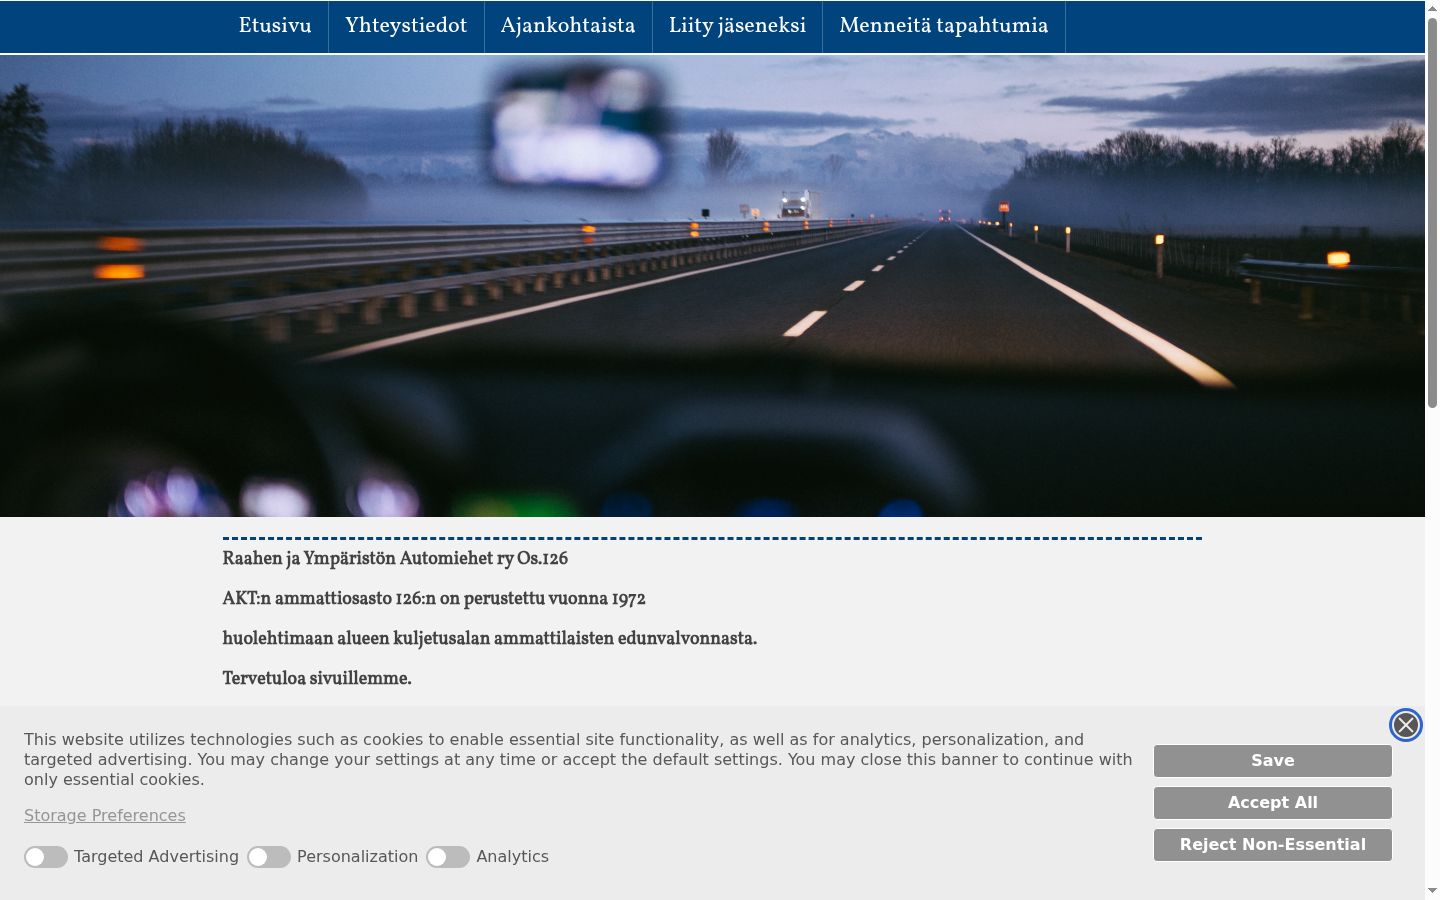Click the page's vertical scrollbar thumb

pos(1432,212)
